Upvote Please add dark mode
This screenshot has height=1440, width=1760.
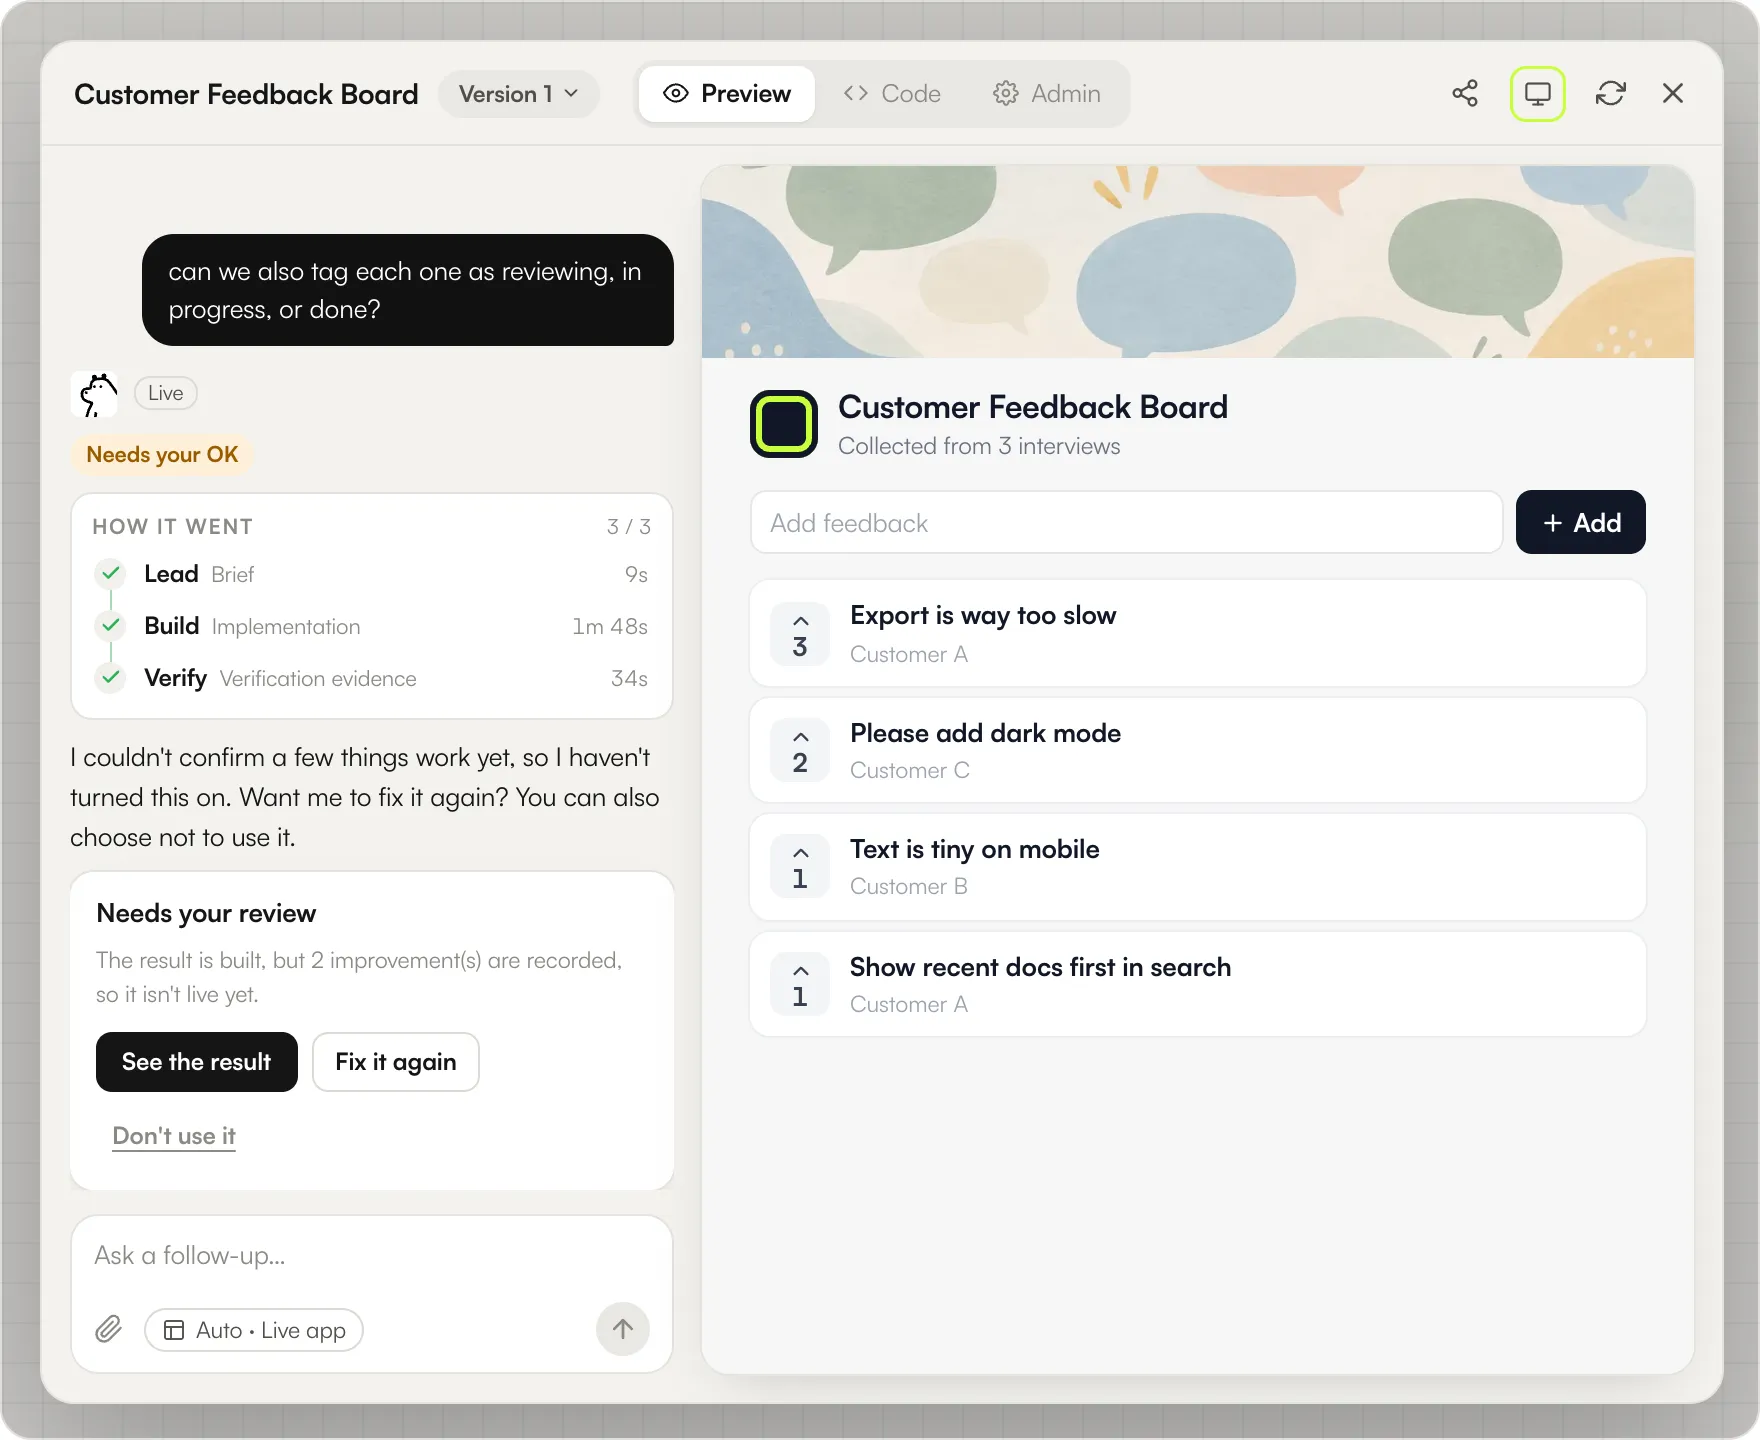coord(800,750)
